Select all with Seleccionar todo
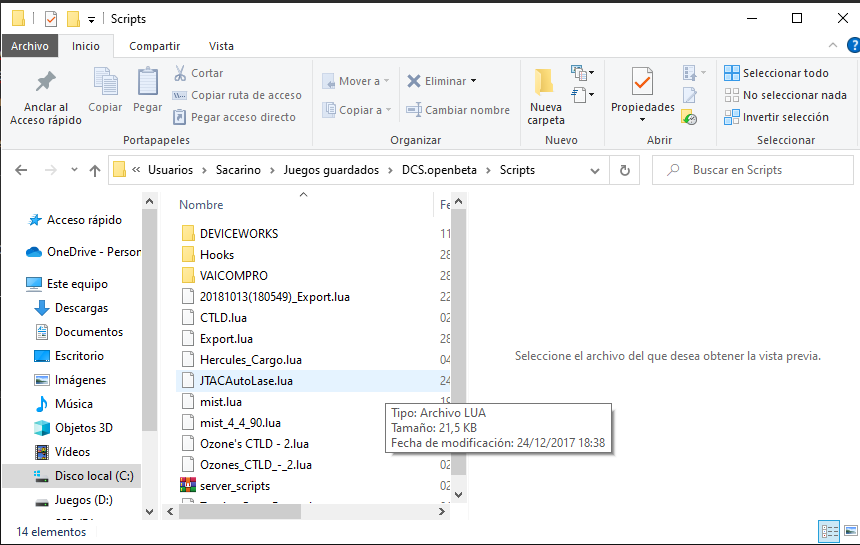 click(776, 73)
